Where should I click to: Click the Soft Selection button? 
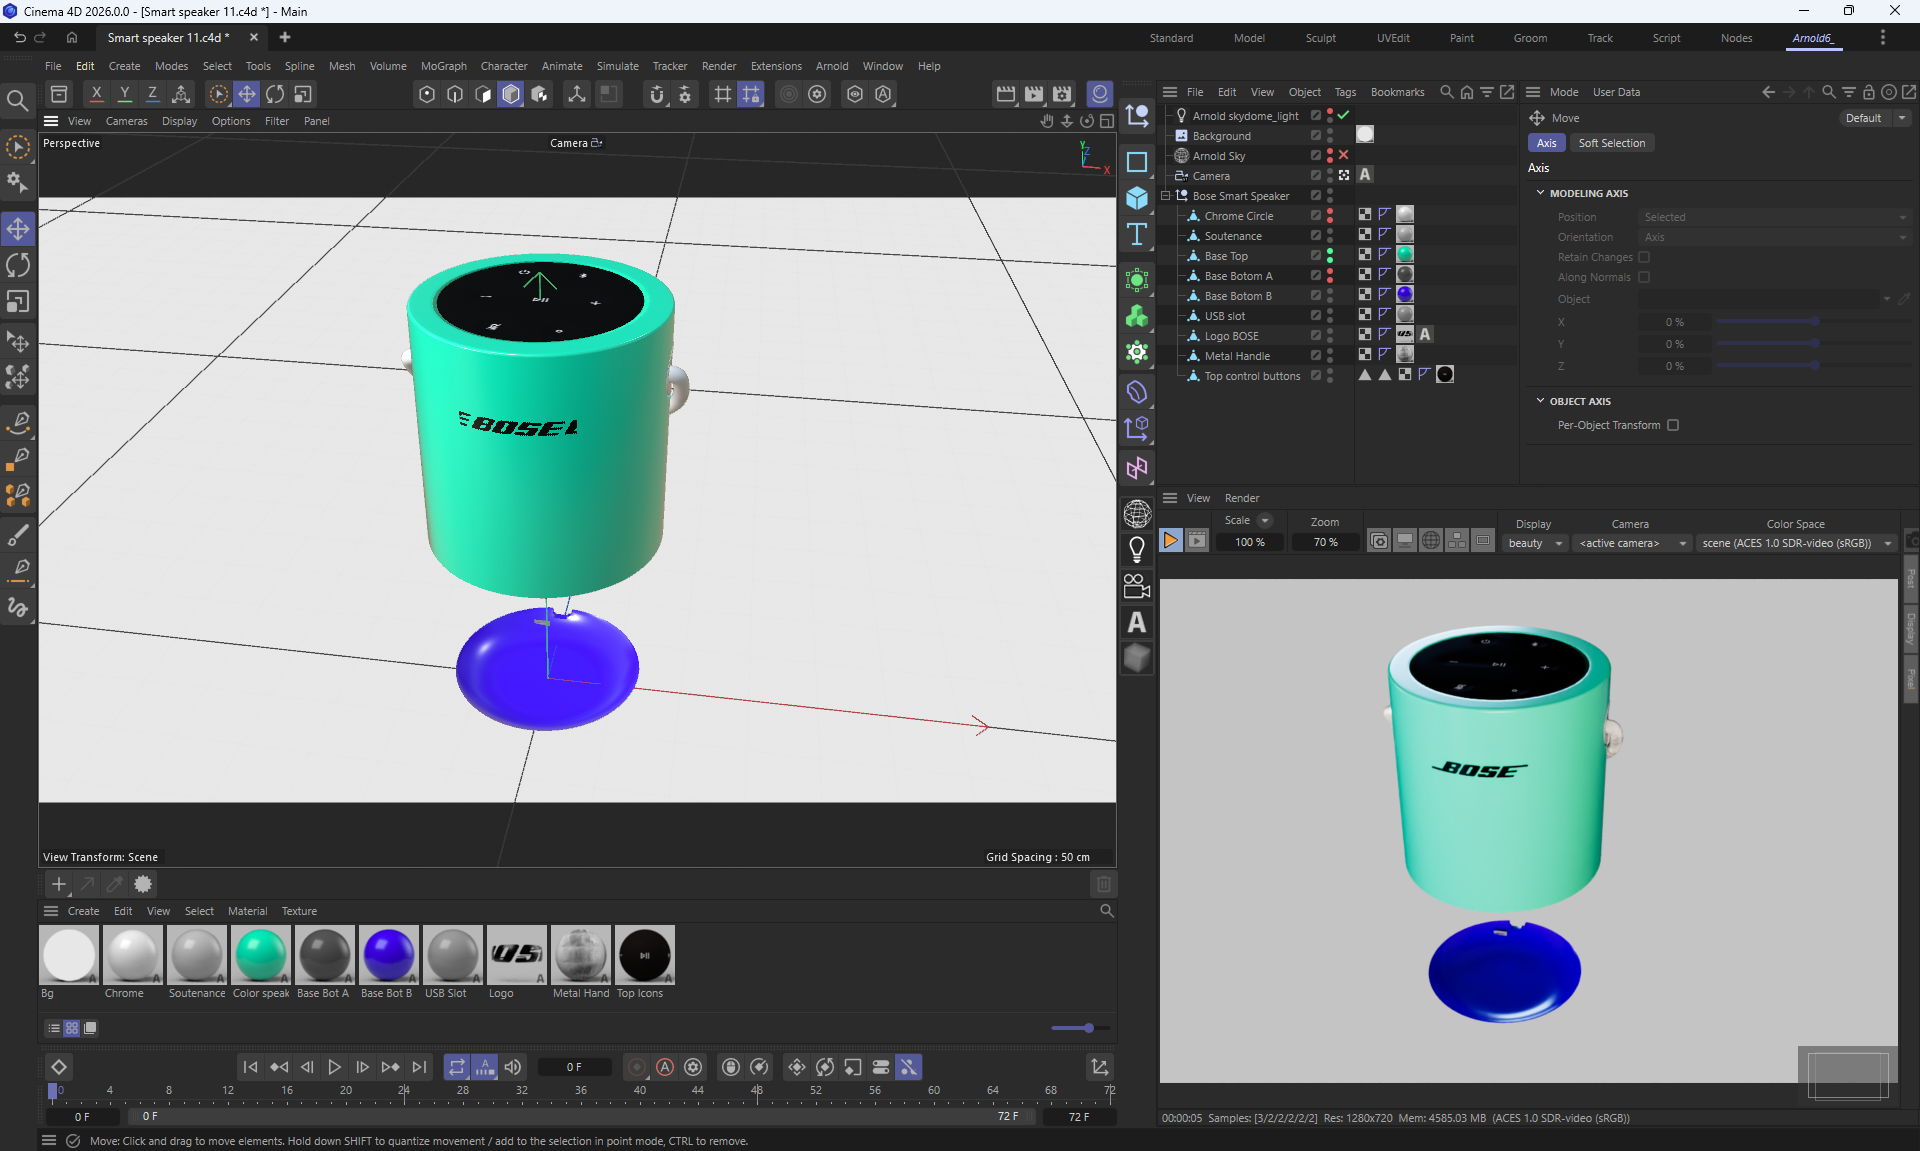1611,143
